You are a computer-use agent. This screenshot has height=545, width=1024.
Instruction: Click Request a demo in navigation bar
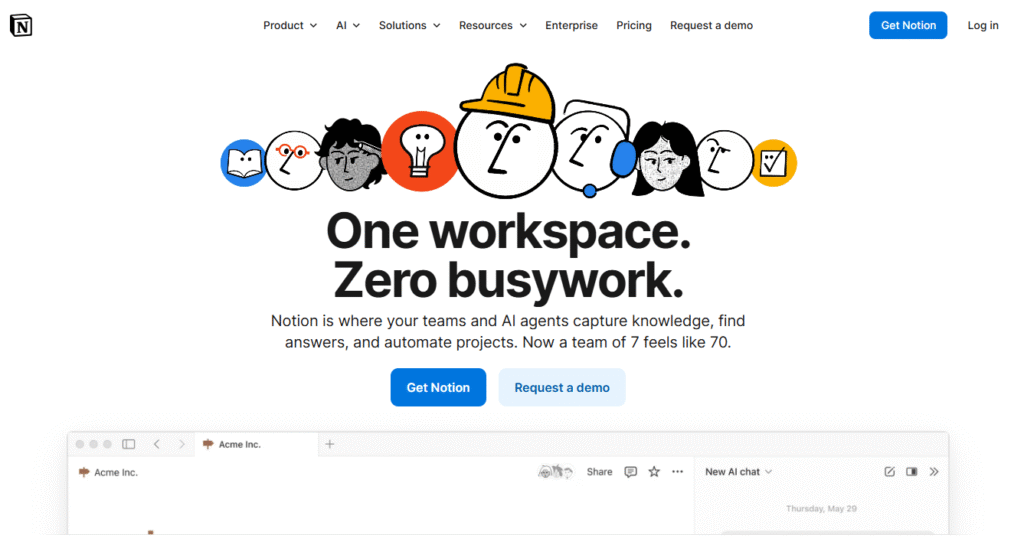[711, 25]
